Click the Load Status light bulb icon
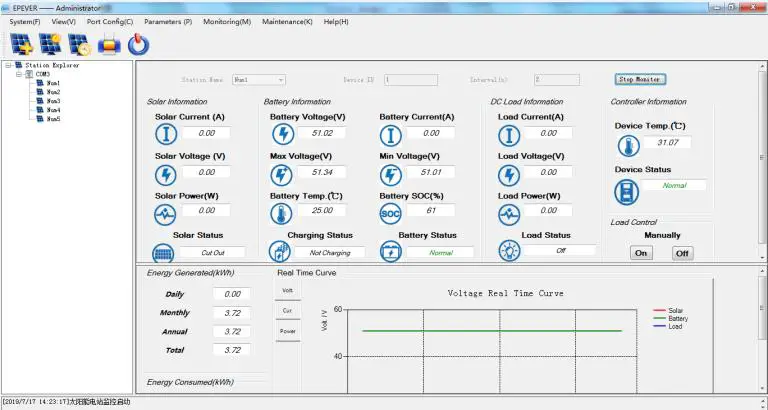768x410 pixels. 509,252
